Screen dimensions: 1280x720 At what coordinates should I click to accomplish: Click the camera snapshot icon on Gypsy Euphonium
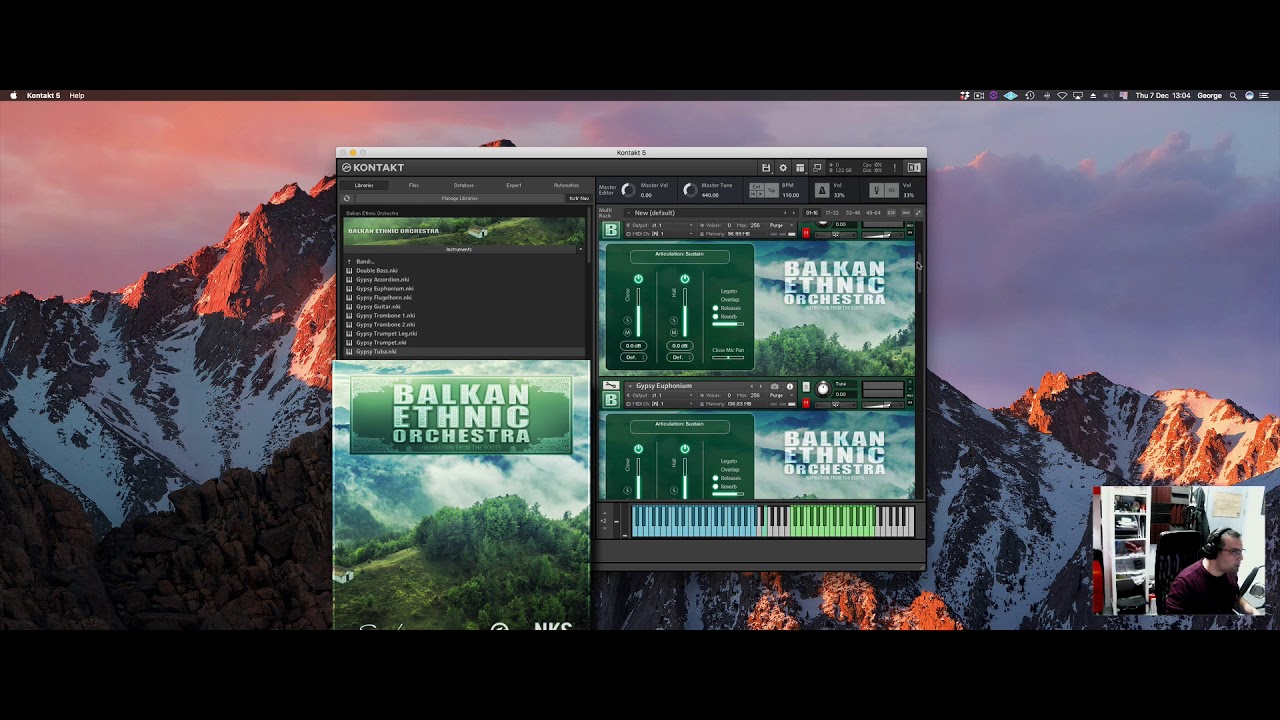coord(775,386)
